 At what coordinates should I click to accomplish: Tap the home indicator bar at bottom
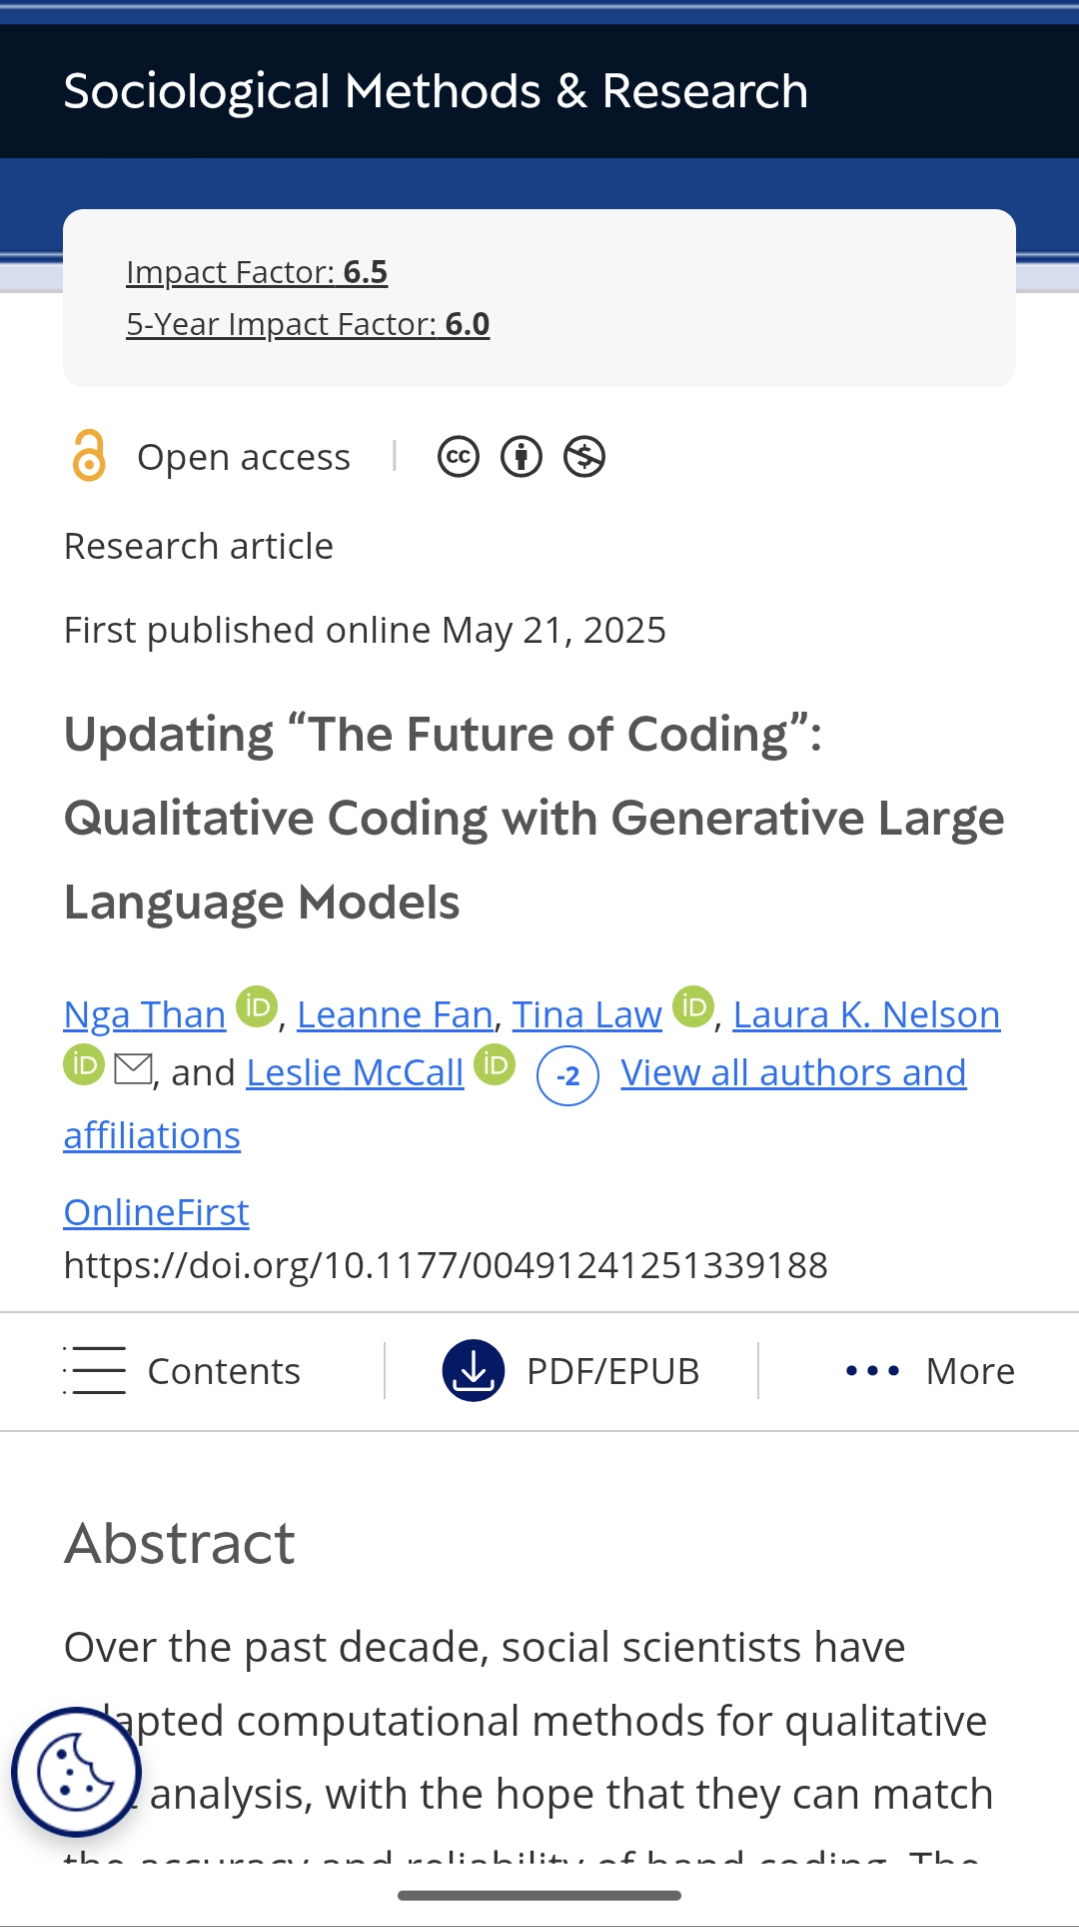(539, 1895)
